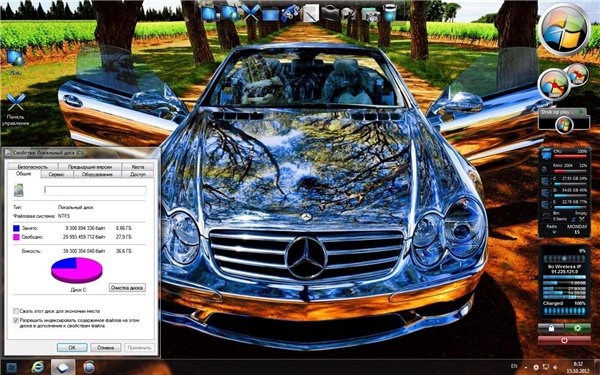Click the padlock lock gadget button
Screen dimensions: 600x375
551,328
